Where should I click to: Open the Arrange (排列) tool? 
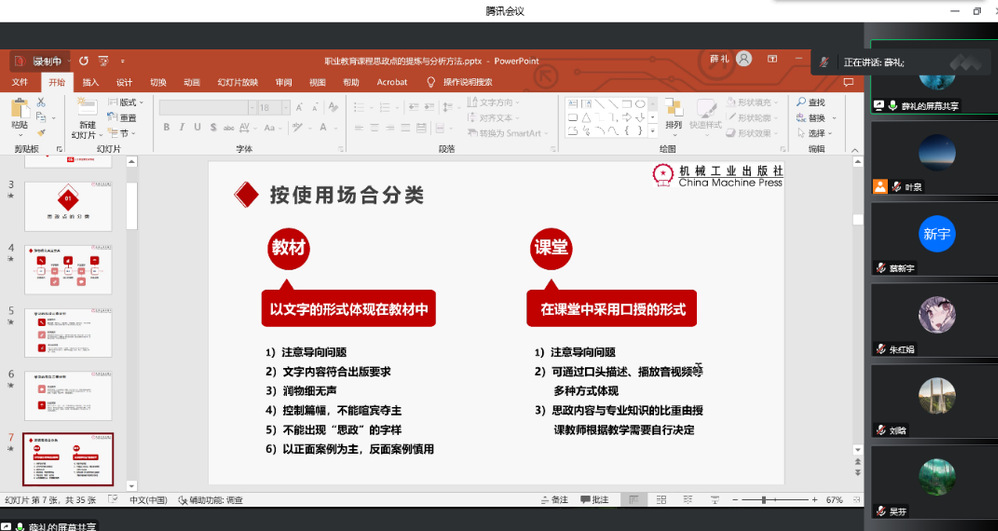[x=673, y=110]
